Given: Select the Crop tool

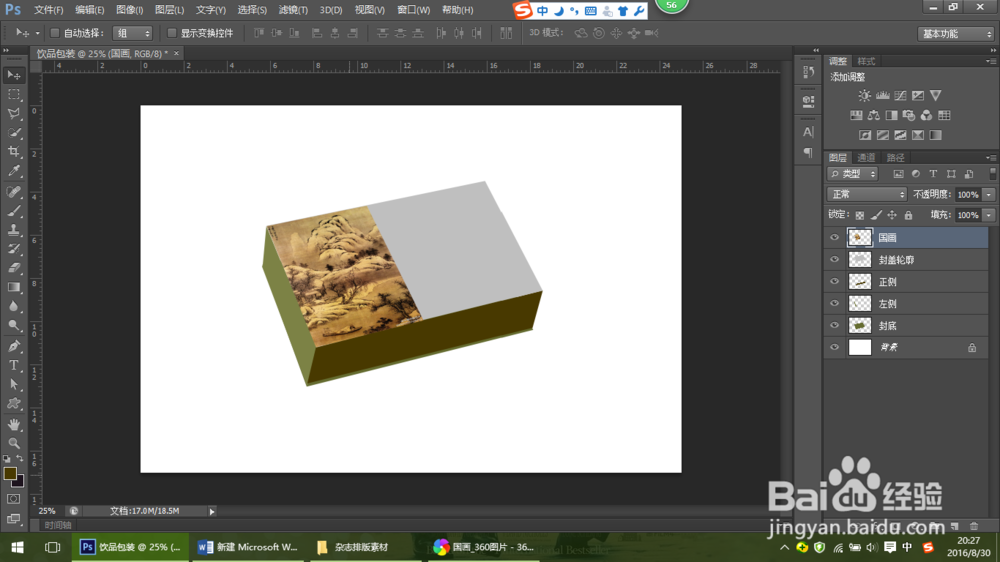Looking at the screenshot, I should point(13,152).
